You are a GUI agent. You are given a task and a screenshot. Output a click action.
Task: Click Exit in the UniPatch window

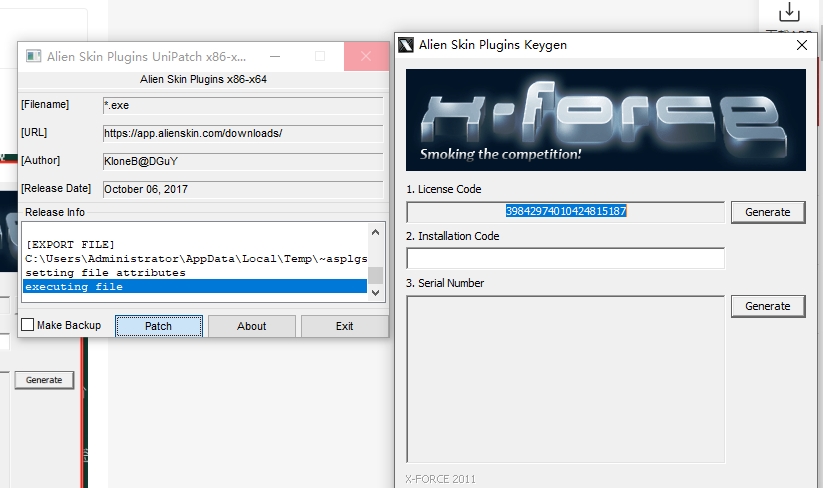click(x=344, y=326)
